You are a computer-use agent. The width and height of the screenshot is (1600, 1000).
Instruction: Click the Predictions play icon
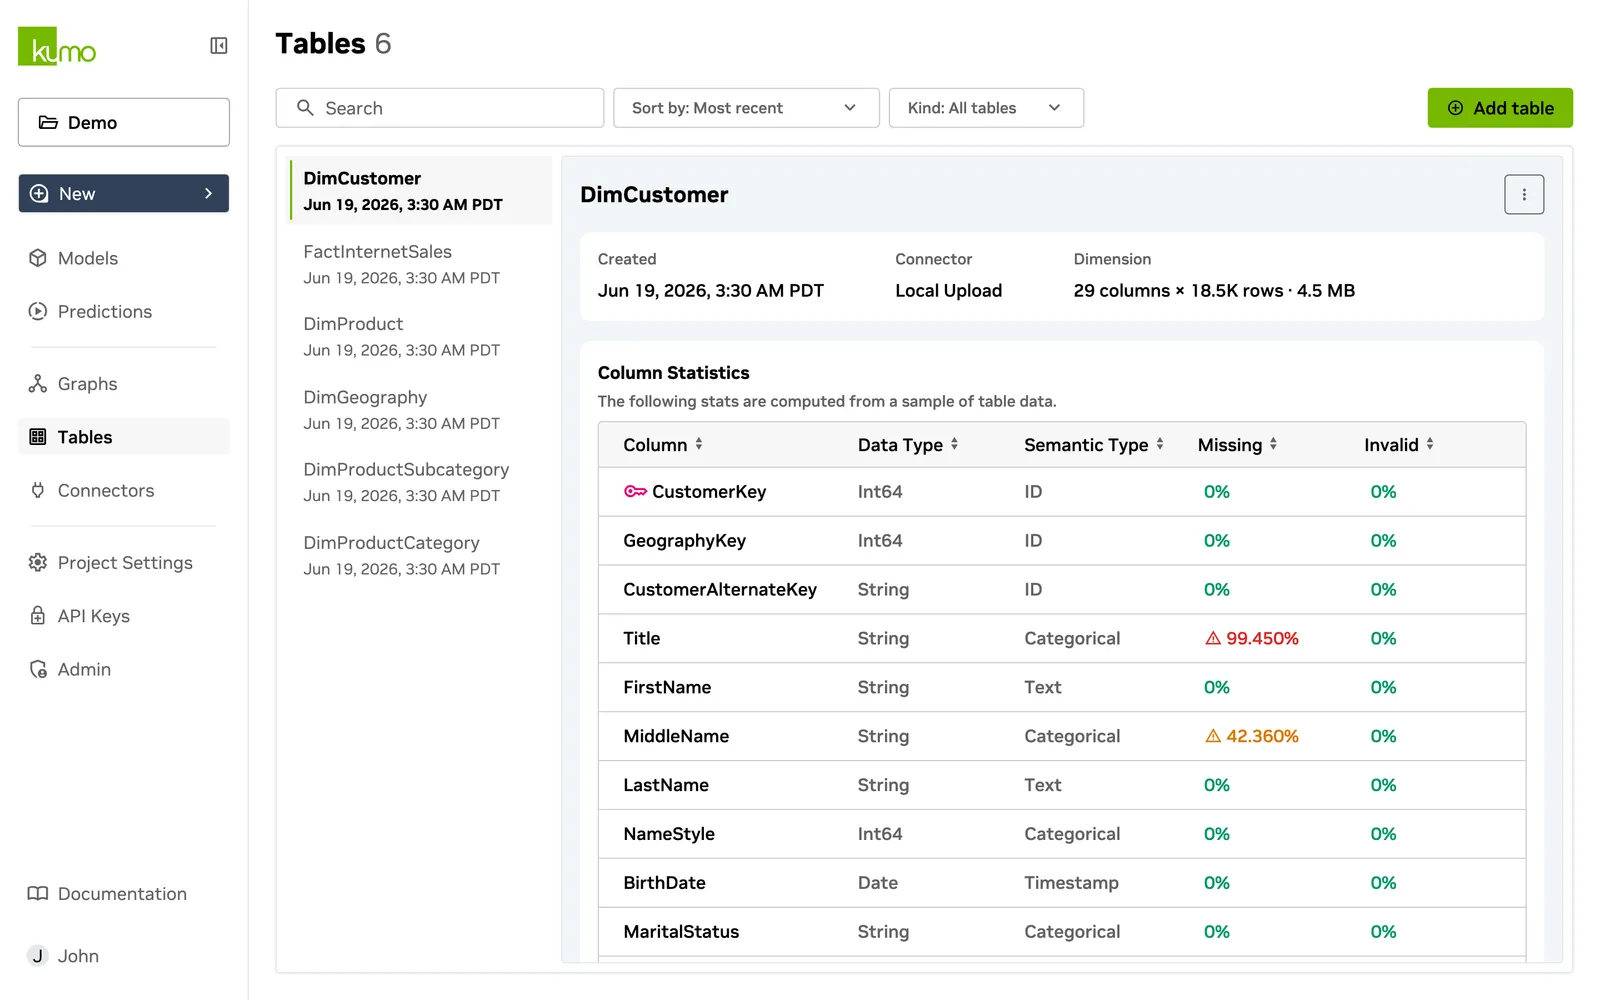click(38, 311)
